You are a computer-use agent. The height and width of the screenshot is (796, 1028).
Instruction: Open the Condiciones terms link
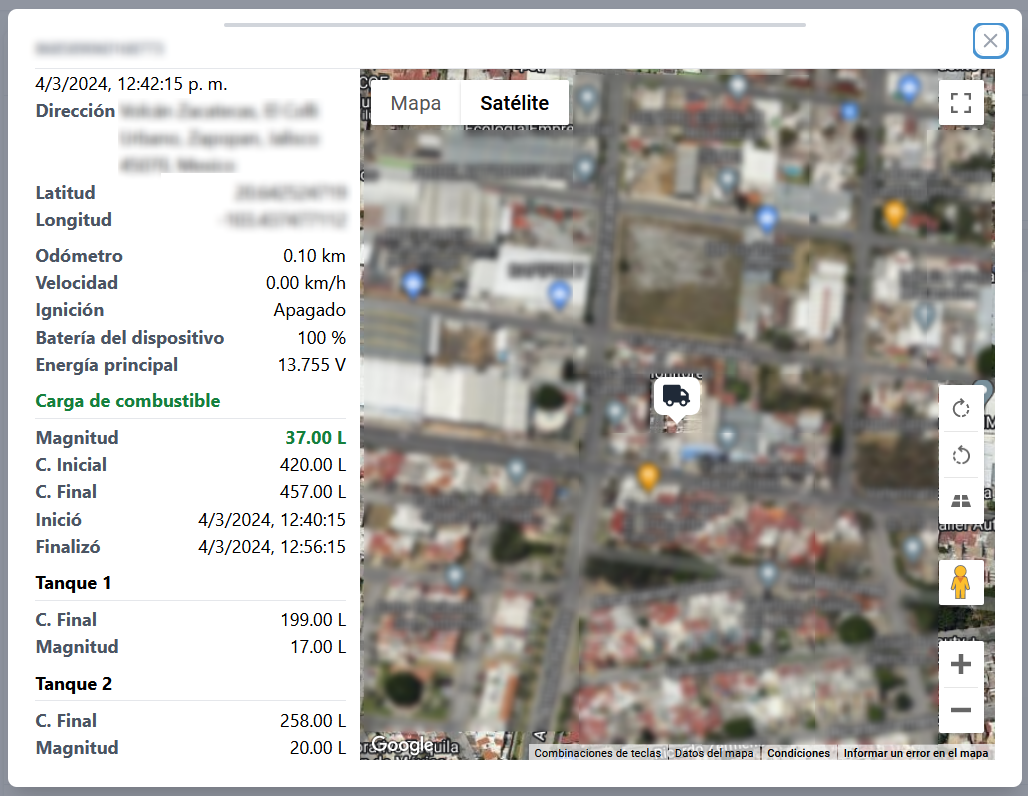(798, 753)
